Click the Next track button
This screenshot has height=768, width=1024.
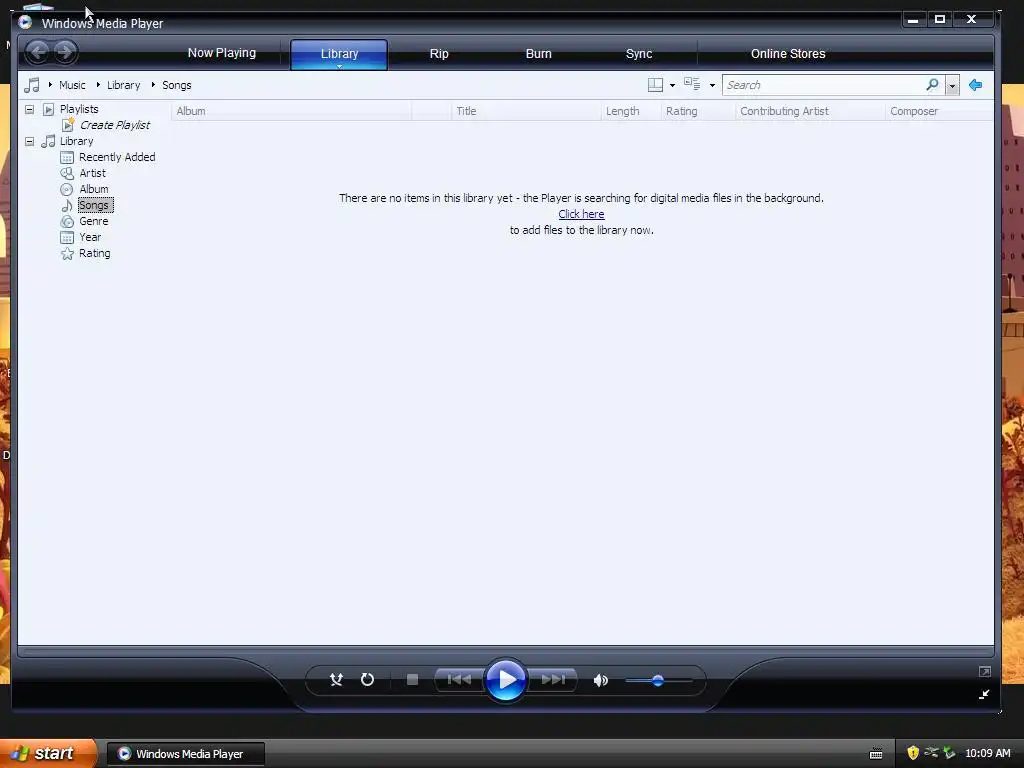pyautogui.click(x=553, y=680)
